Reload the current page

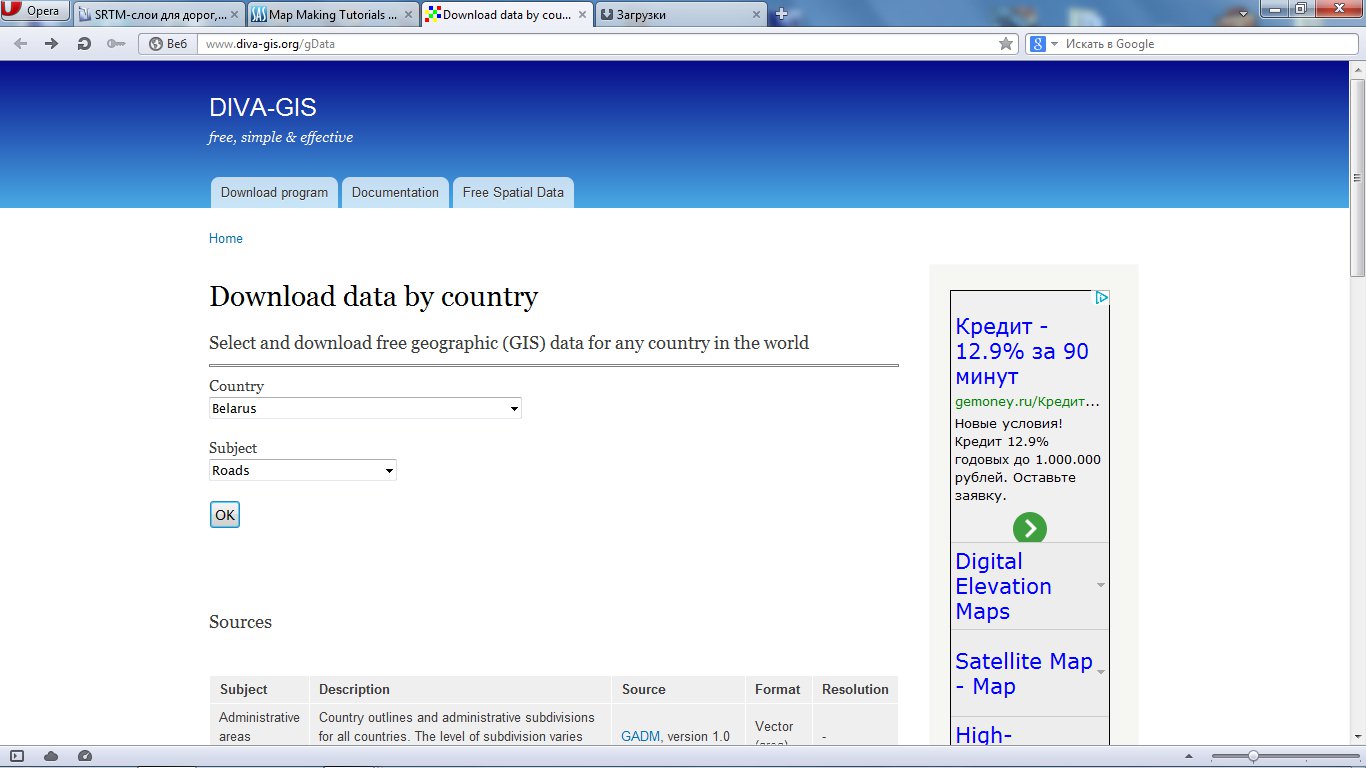pyautogui.click(x=84, y=44)
